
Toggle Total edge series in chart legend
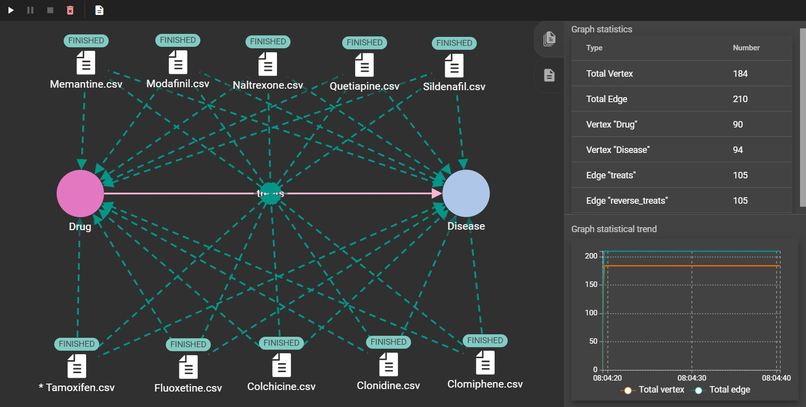pos(722,390)
